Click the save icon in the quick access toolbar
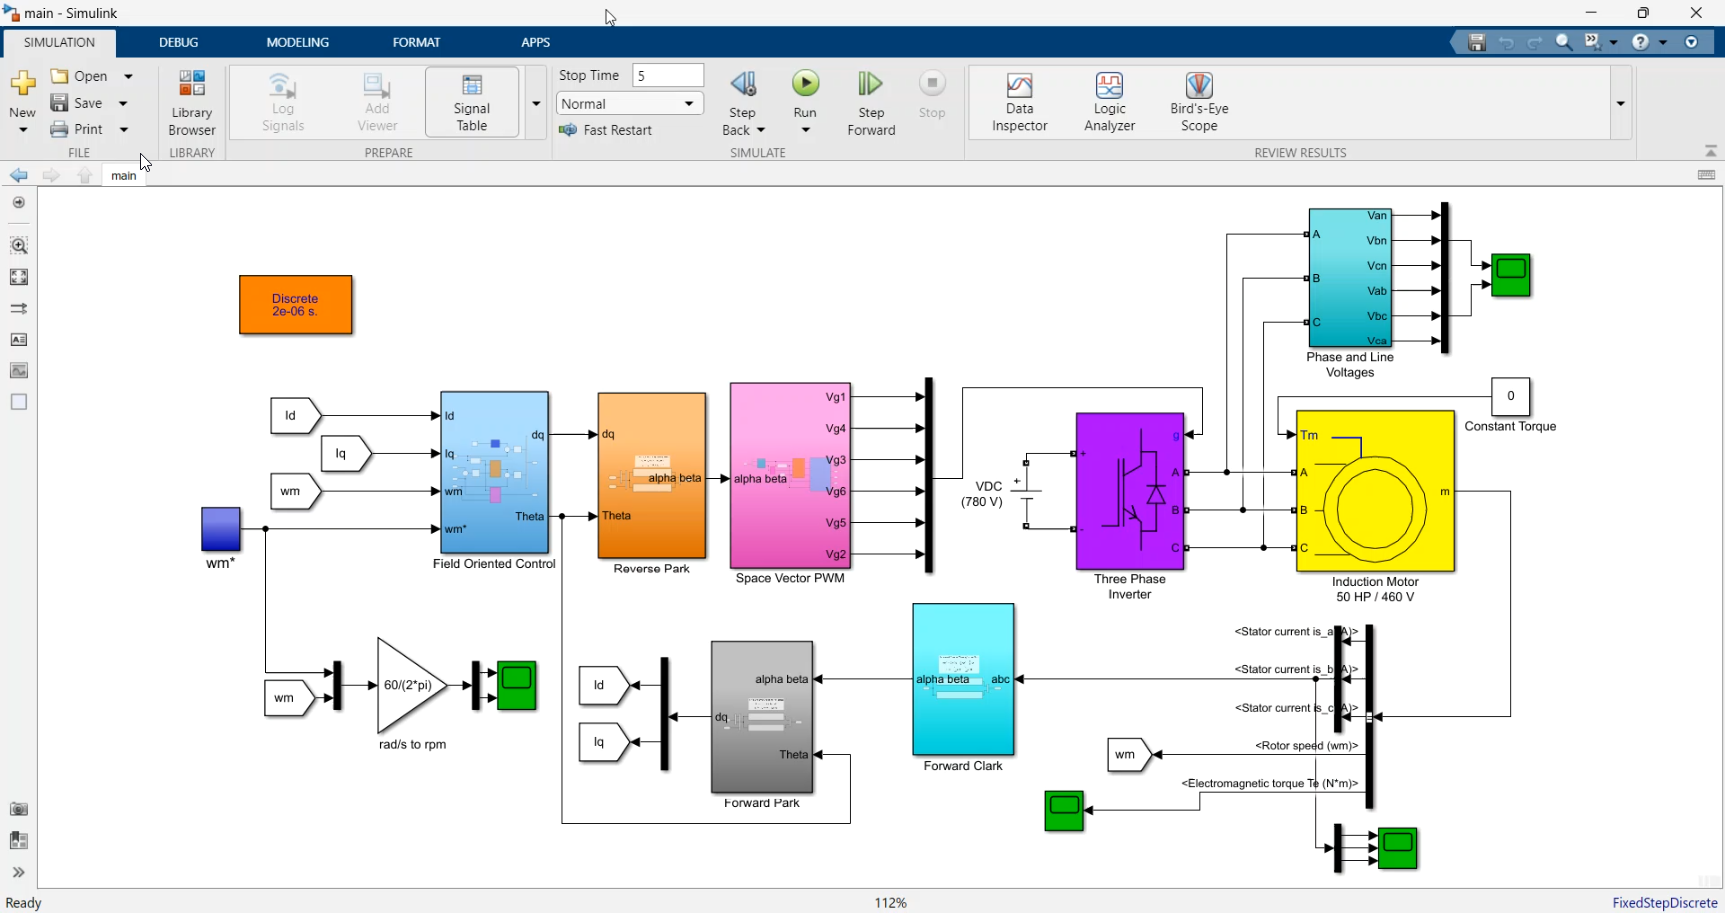This screenshot has height=913, width=1725. pyautogui.click(x=1477, y=42)
